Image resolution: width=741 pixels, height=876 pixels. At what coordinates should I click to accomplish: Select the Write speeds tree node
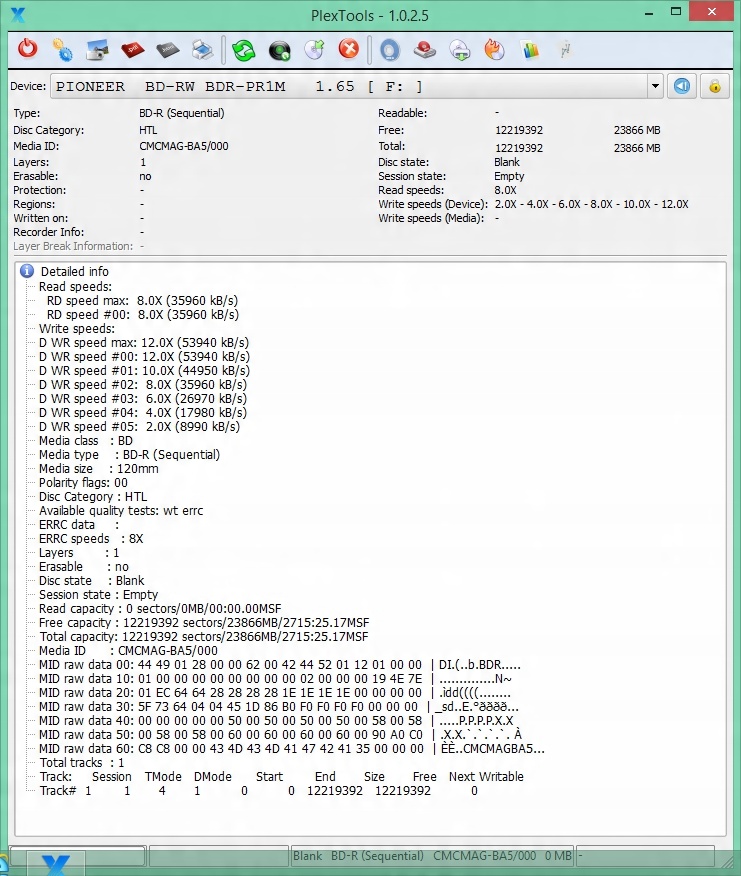tap(76, 328)
